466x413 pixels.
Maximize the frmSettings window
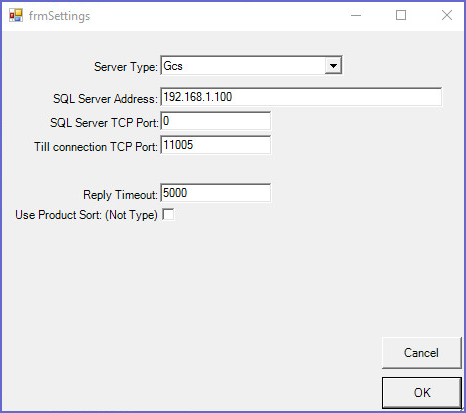(x=401, y=15)
